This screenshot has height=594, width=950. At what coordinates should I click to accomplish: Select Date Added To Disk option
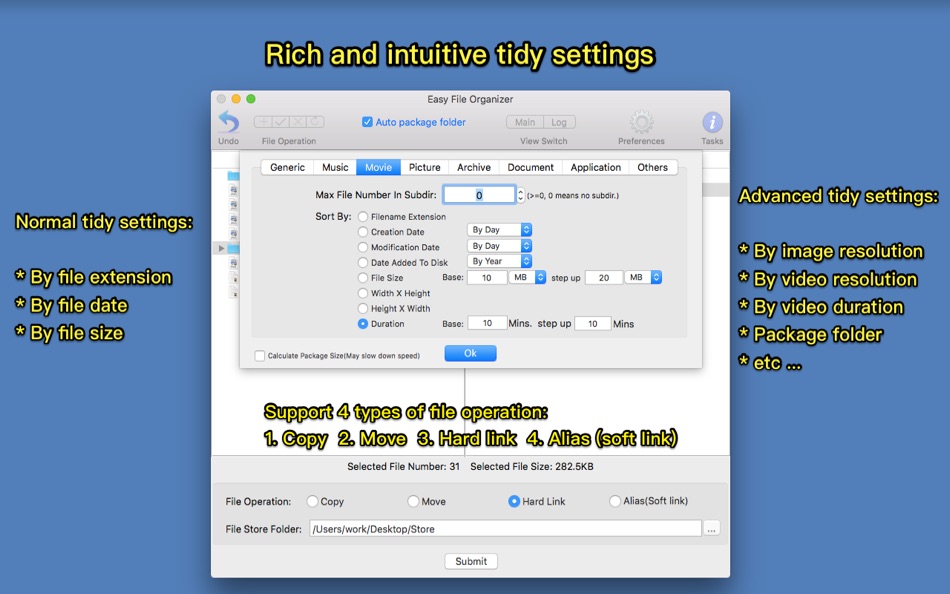click(x=362, y=262)
